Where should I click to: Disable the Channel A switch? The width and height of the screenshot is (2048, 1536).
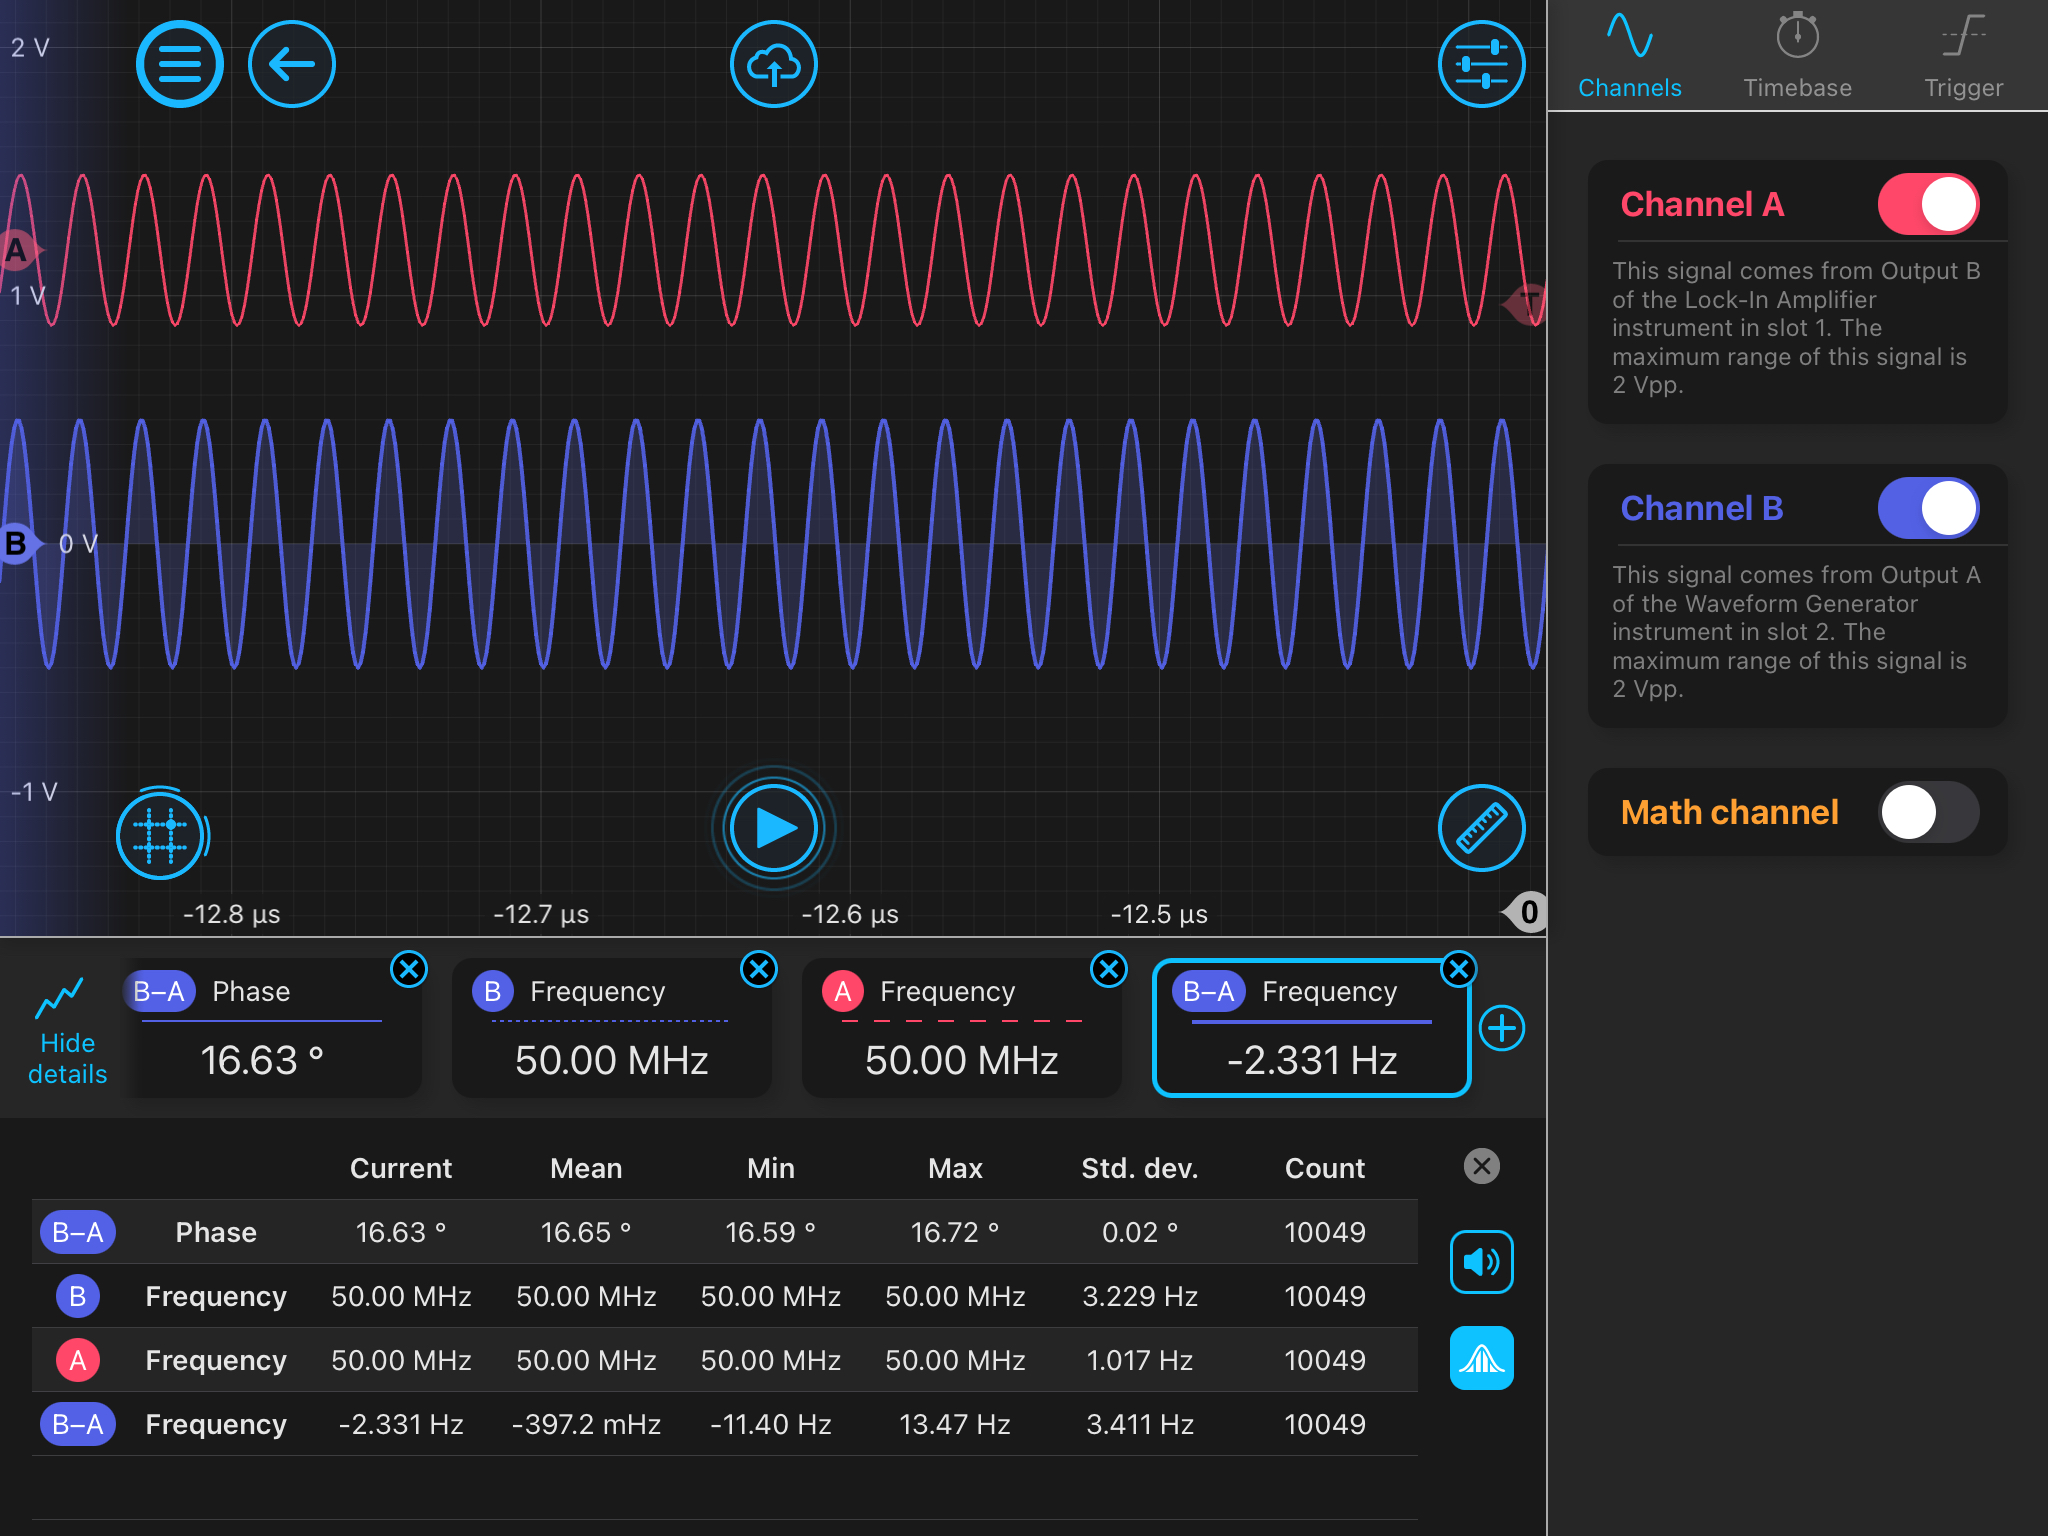point(1927,205)
